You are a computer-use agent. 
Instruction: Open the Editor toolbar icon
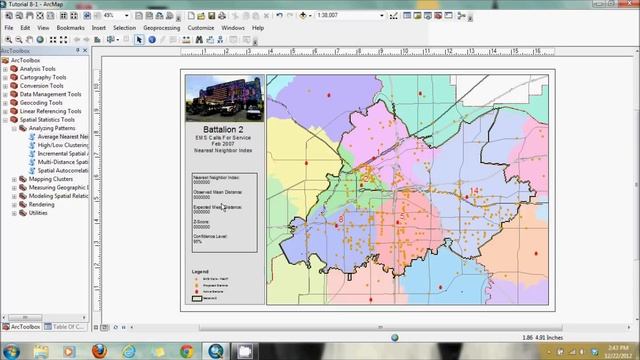[393, 16]
